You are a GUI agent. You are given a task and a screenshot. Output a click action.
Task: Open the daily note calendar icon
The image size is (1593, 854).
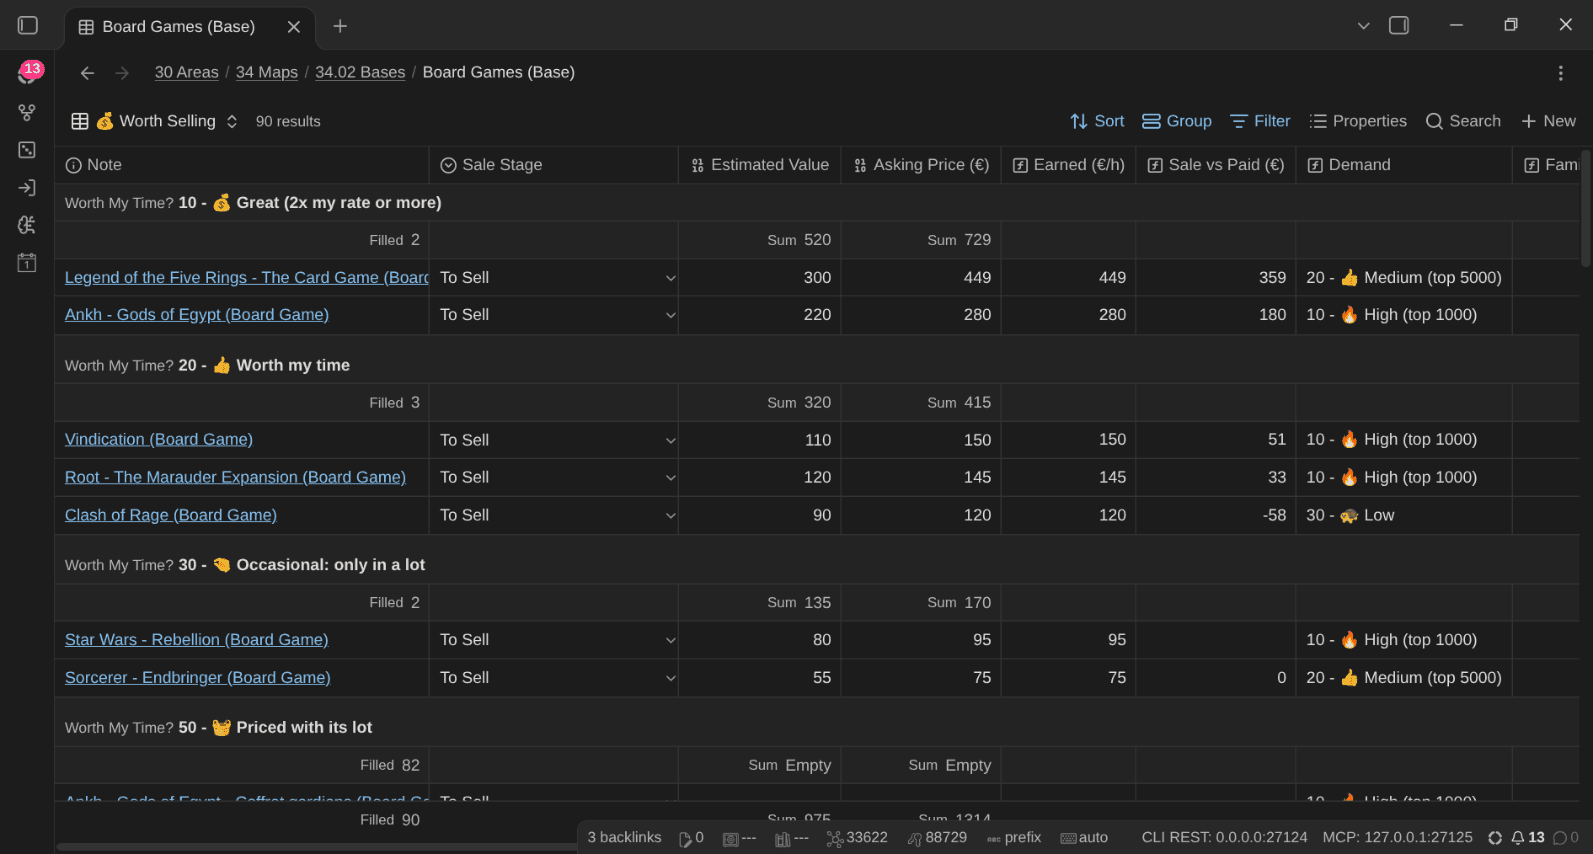pos(27,263)
